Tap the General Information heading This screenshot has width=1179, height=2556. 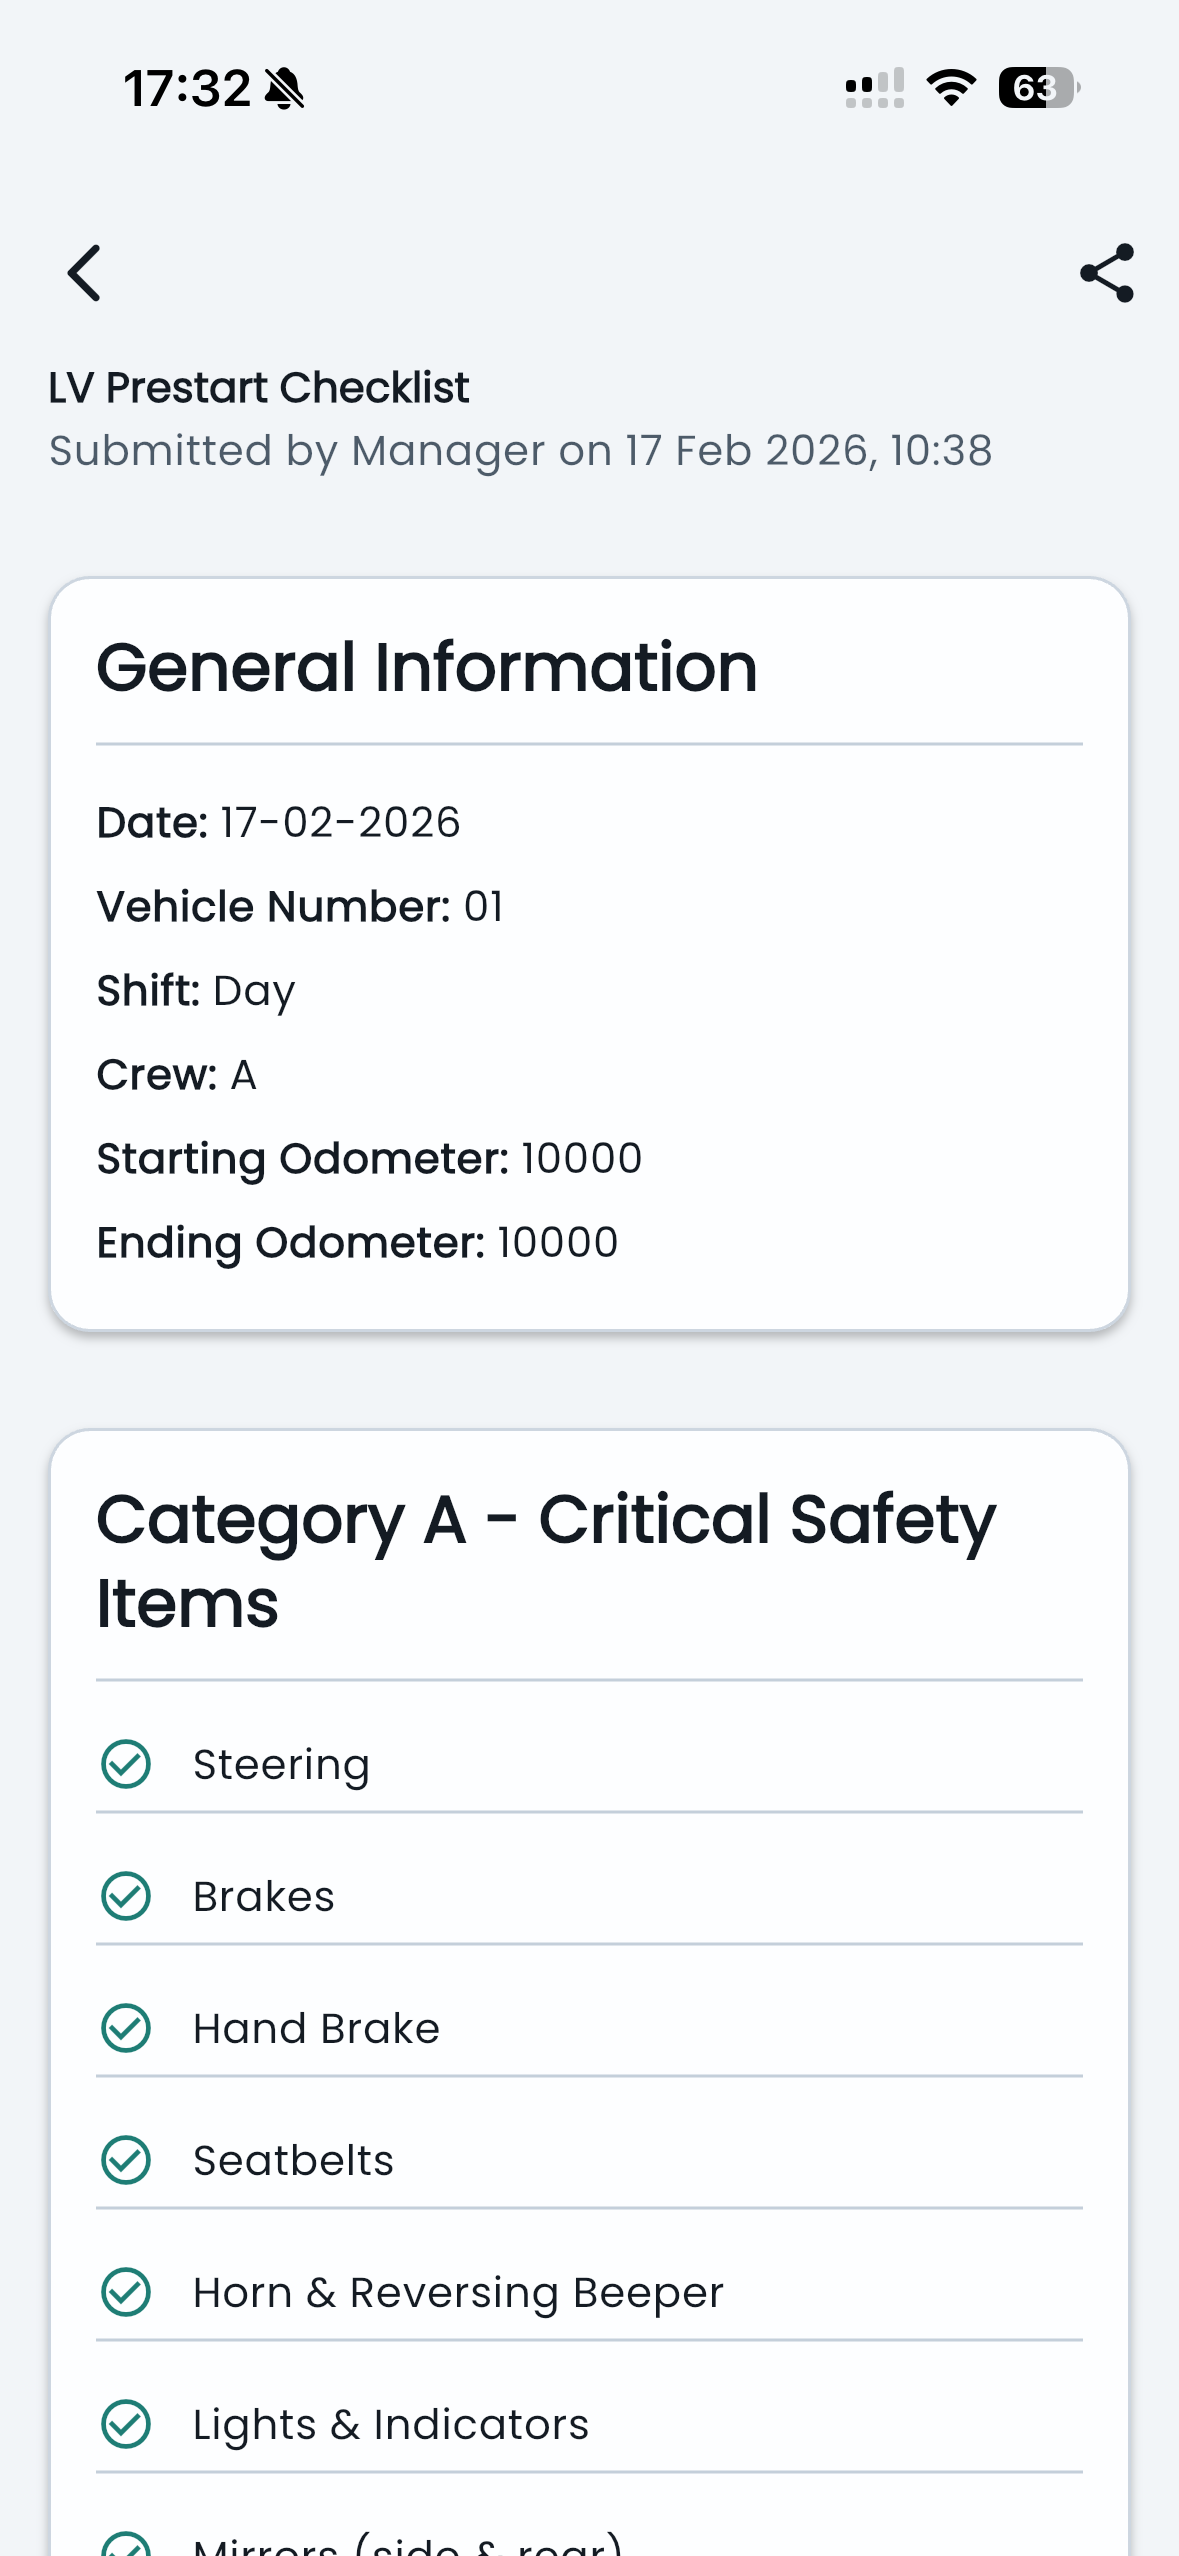click(x=427, y=668)
